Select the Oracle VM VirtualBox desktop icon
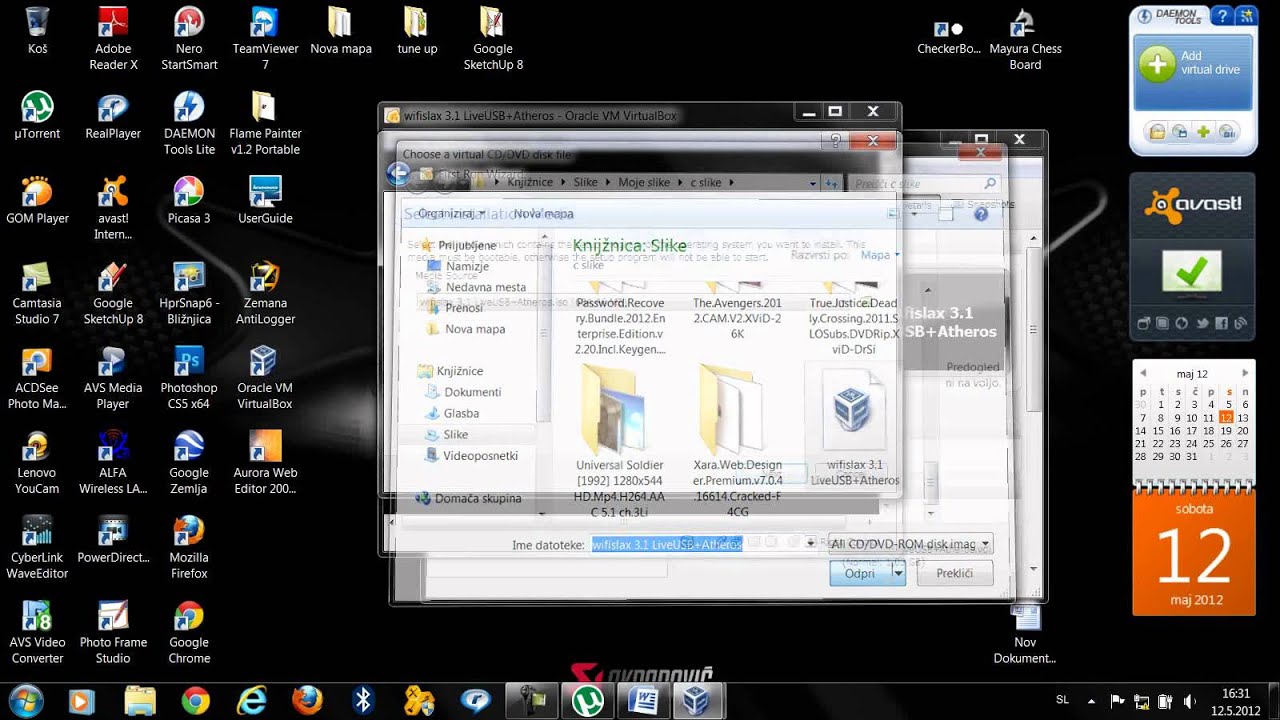Screen dimensions: 1280x720 pos(265,377)
